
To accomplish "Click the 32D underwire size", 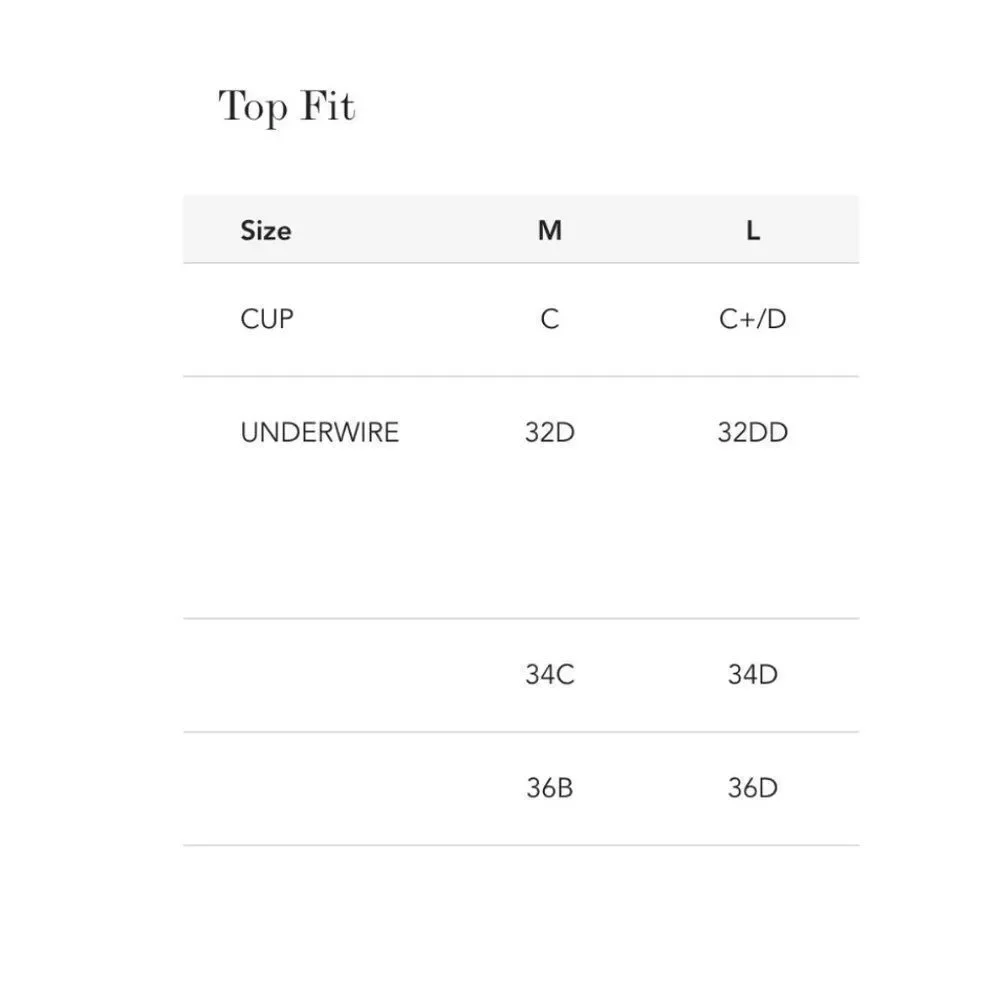I will pyautogui.click(x=550, y=432).
